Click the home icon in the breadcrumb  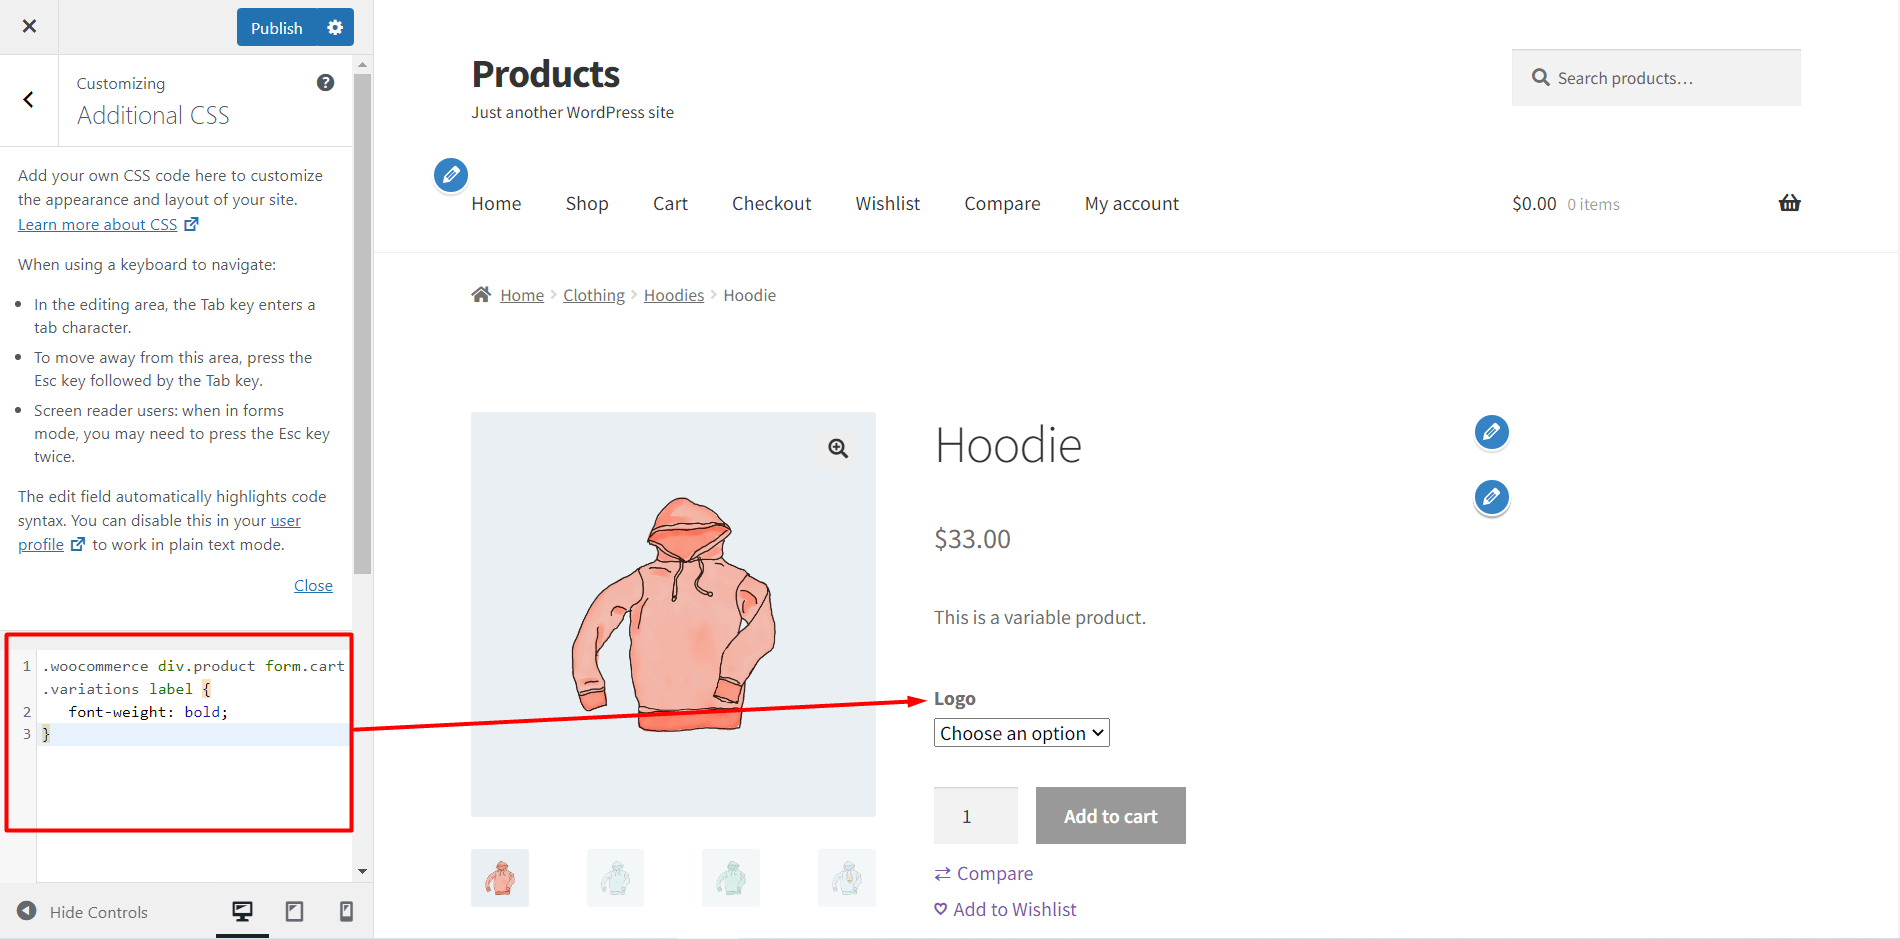coord(481,294)
